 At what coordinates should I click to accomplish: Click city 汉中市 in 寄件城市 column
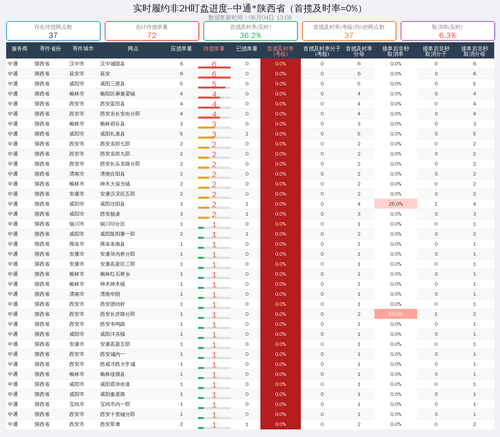(x=77, y=64)
